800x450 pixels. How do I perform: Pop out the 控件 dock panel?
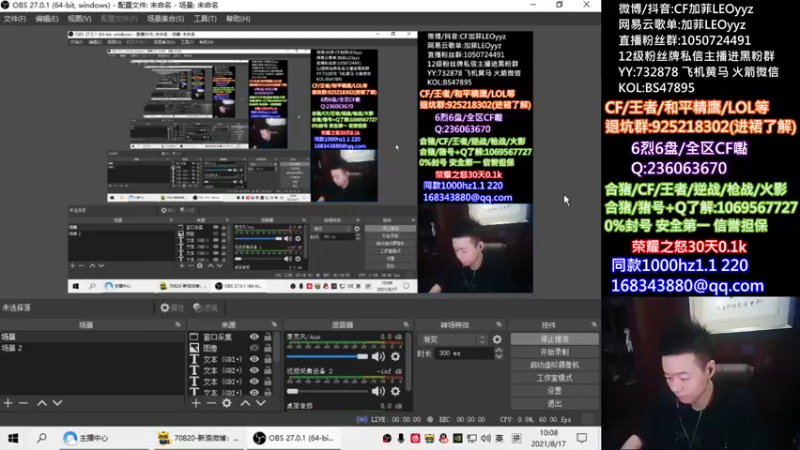click(x=594, y=324)
